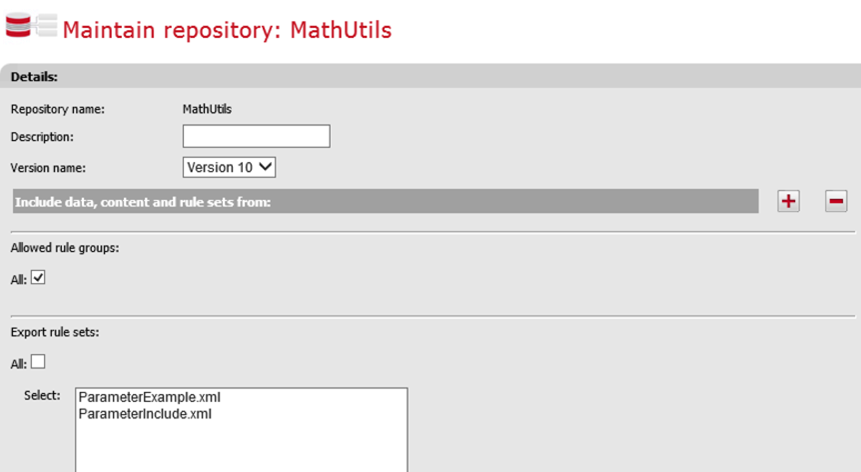The height and width of the screenshot is (472, 861).
Task: Click the 'Version name:' label
Action: [x=48, y=167]
